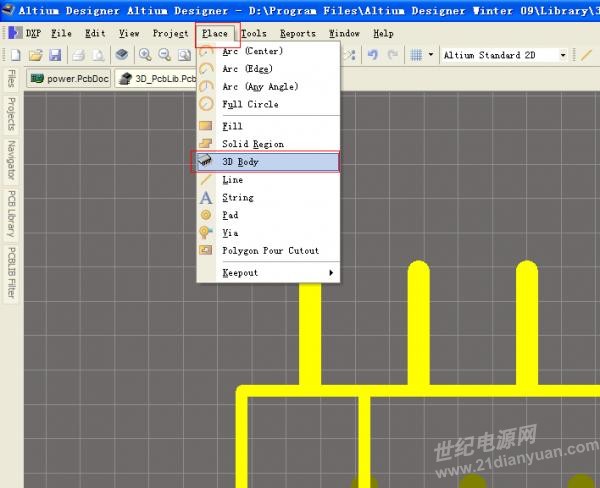Choose Via menu item

[x=268, y=233]
